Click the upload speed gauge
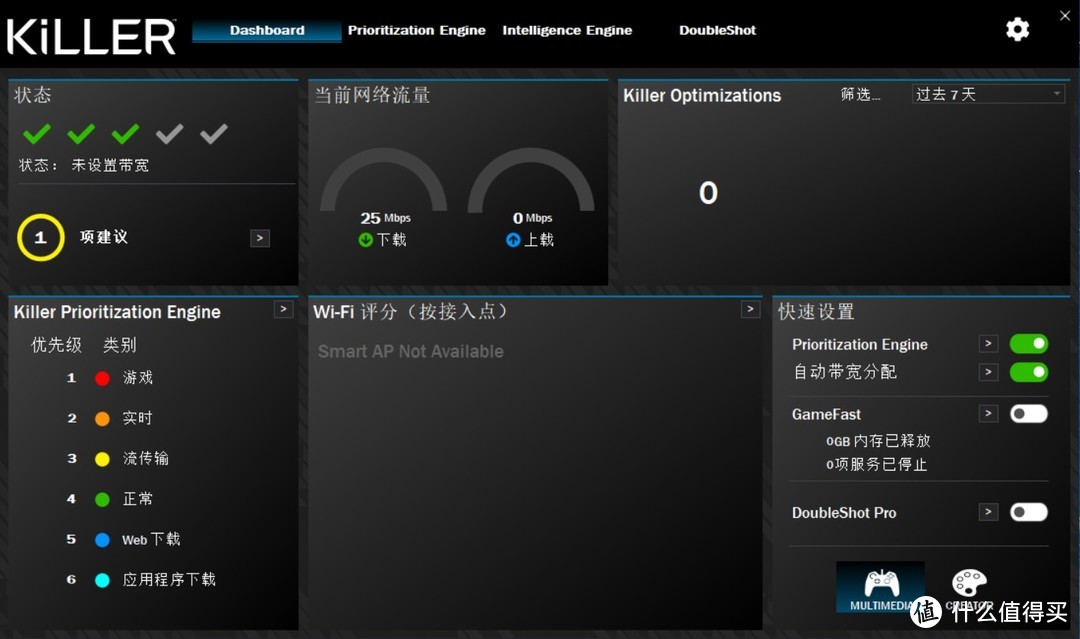Viewport: 1080px width, 639px height. tap(531, 179)
